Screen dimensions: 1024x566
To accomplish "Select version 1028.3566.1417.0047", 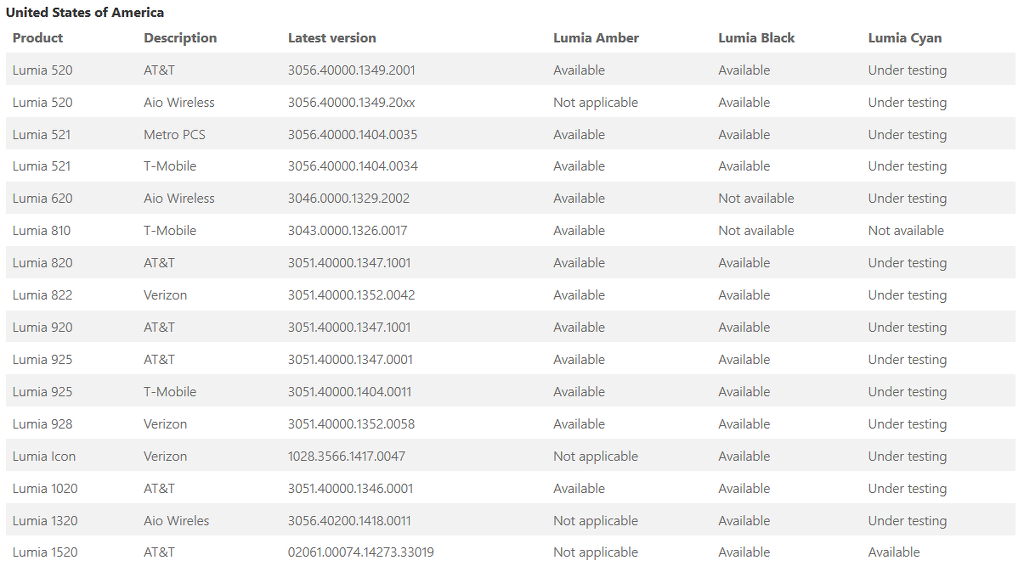I will [347, 456].
